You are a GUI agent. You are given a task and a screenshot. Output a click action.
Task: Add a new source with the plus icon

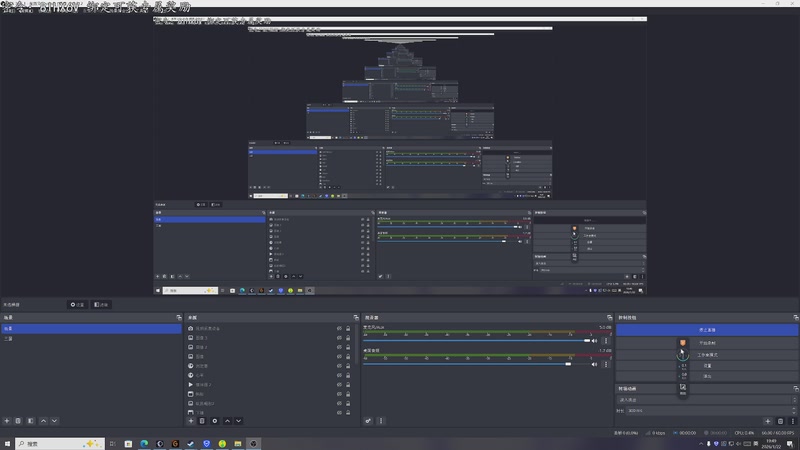(x=191, y=421)
